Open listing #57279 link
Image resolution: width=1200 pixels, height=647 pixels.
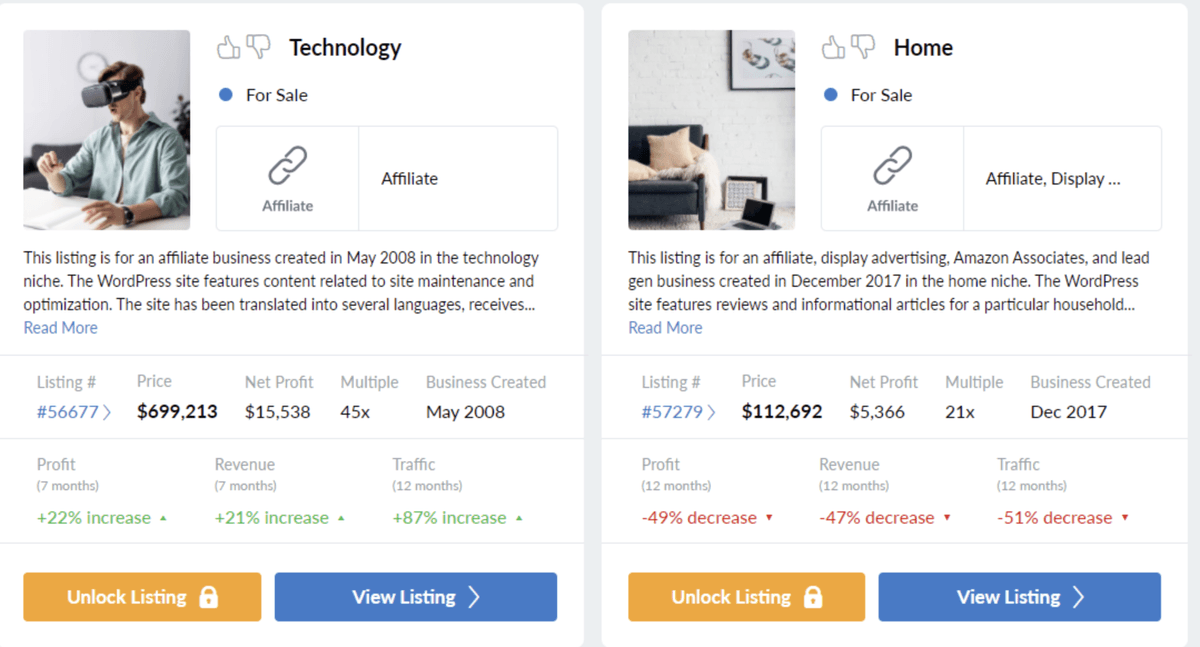678,412
